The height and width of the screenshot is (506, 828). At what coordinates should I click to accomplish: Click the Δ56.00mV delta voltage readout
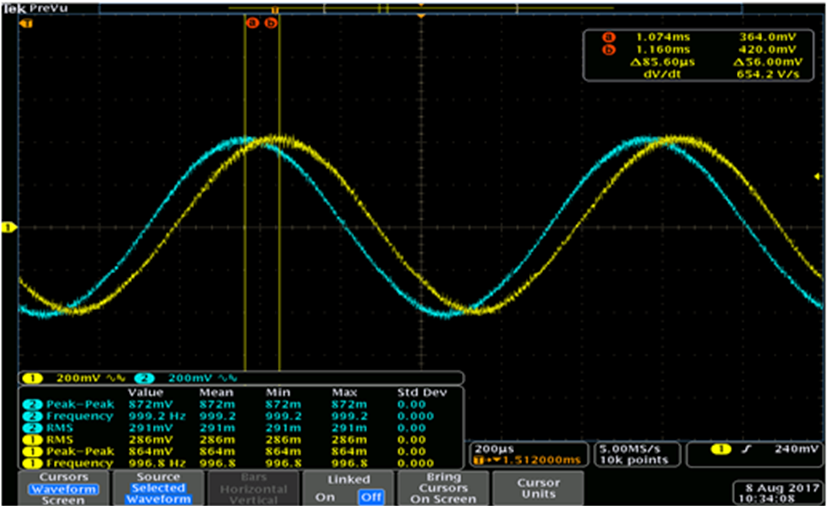(767, 62)
